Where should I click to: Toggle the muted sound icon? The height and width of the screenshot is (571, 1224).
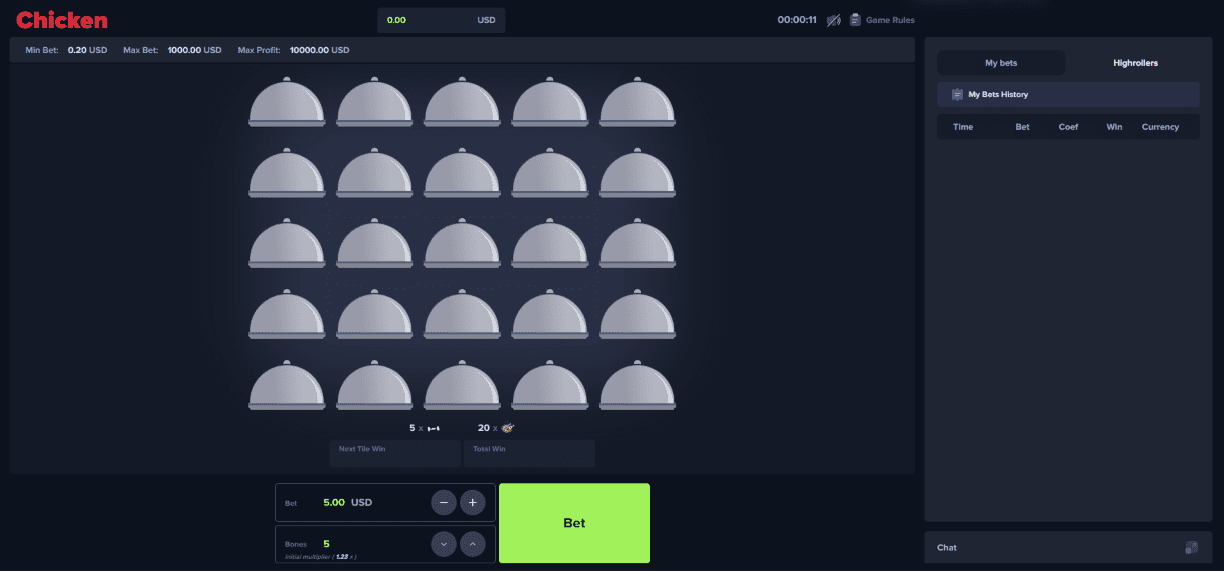click(x=833, y=20)
